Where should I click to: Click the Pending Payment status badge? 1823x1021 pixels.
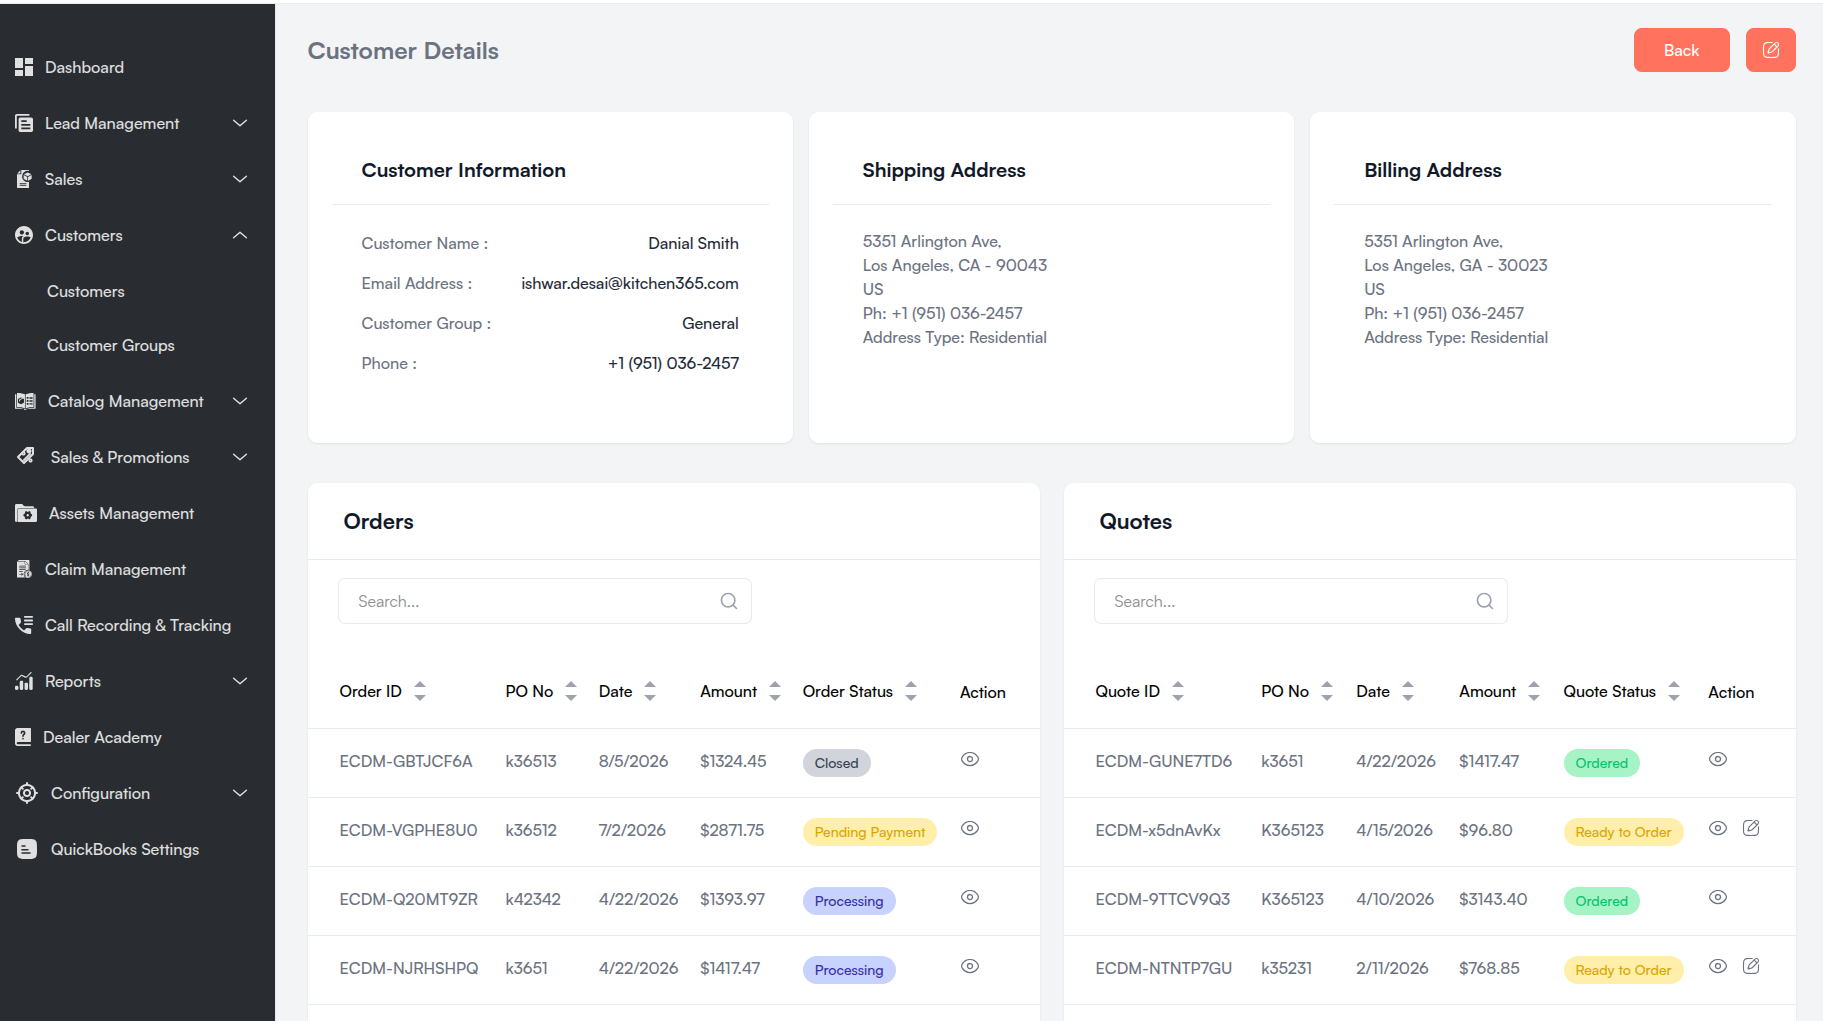coord(869,832)
